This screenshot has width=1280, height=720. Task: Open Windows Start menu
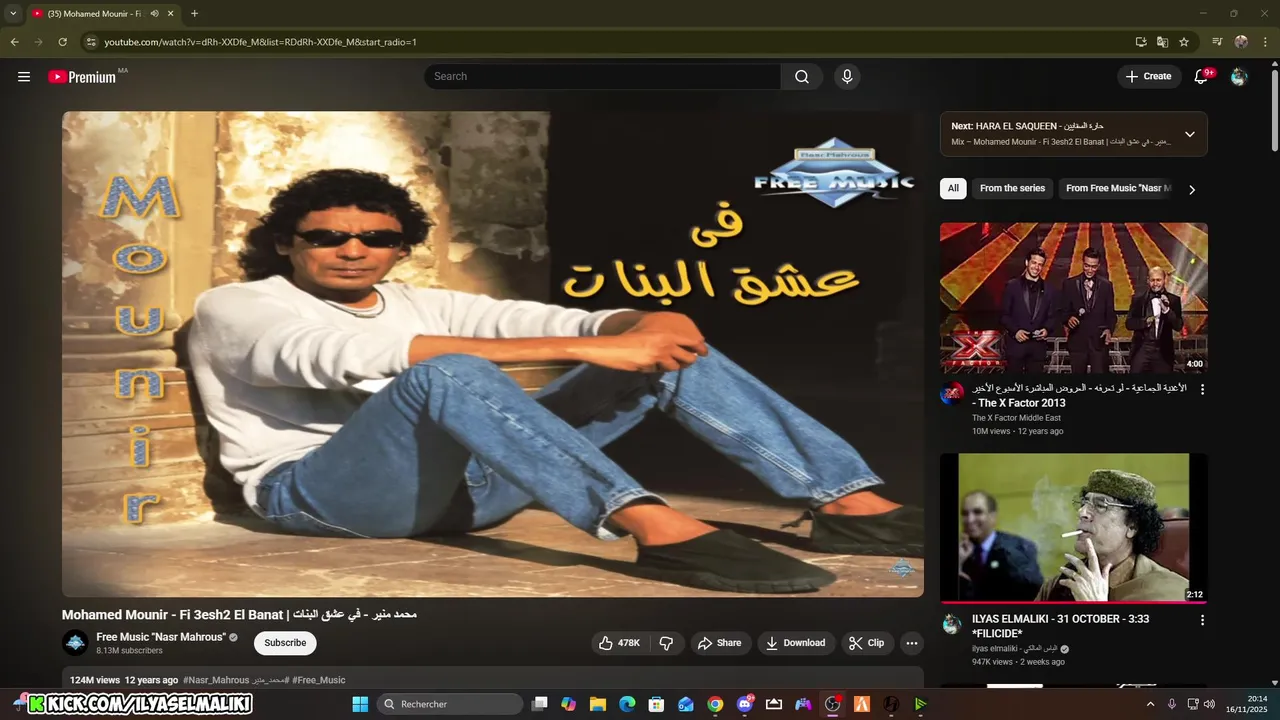(x=360, y=704)
